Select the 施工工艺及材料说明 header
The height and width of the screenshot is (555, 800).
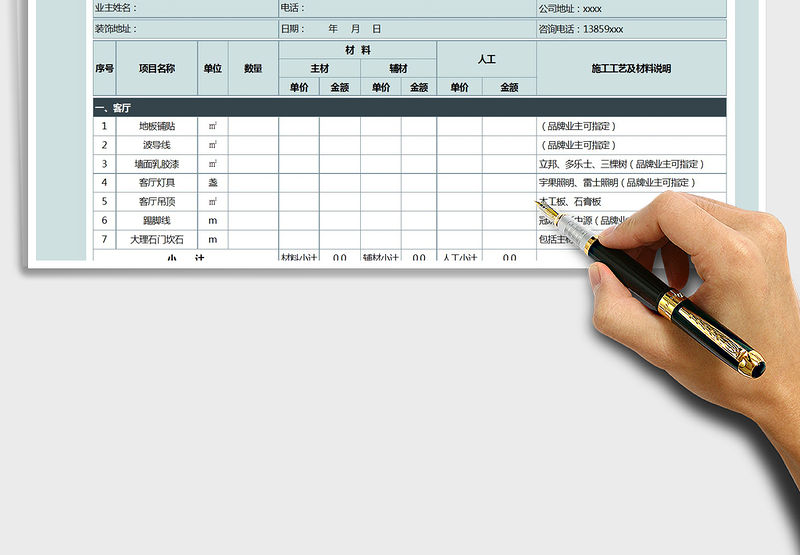631,68
